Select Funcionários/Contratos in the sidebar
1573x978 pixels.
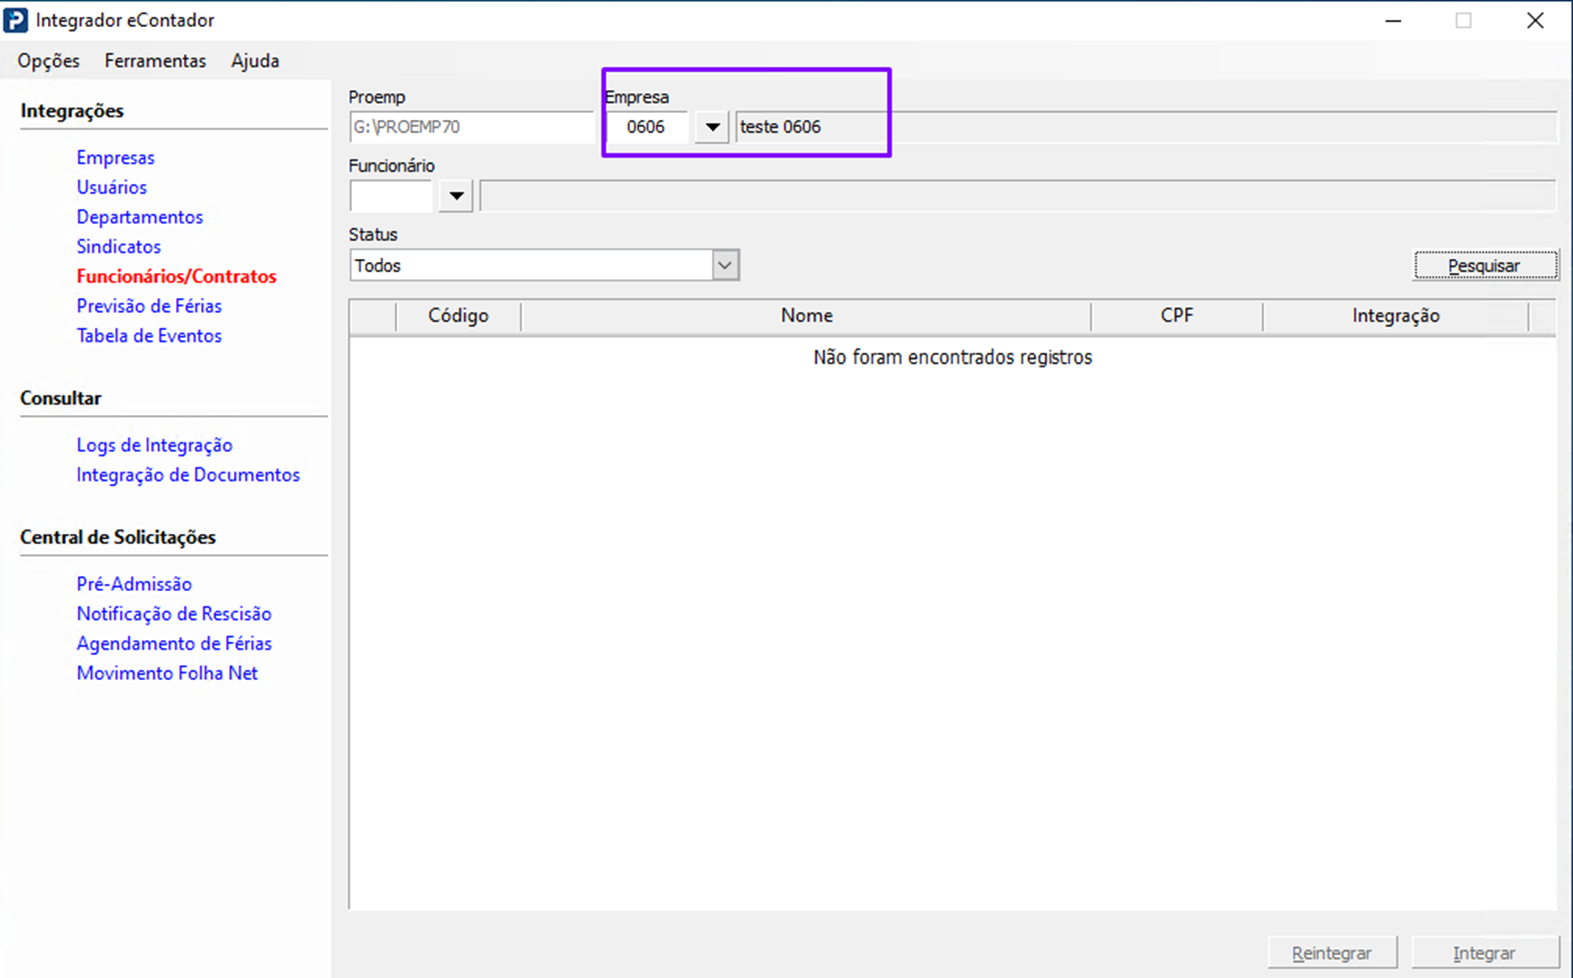pyautogui.click(x=176, y=277)
